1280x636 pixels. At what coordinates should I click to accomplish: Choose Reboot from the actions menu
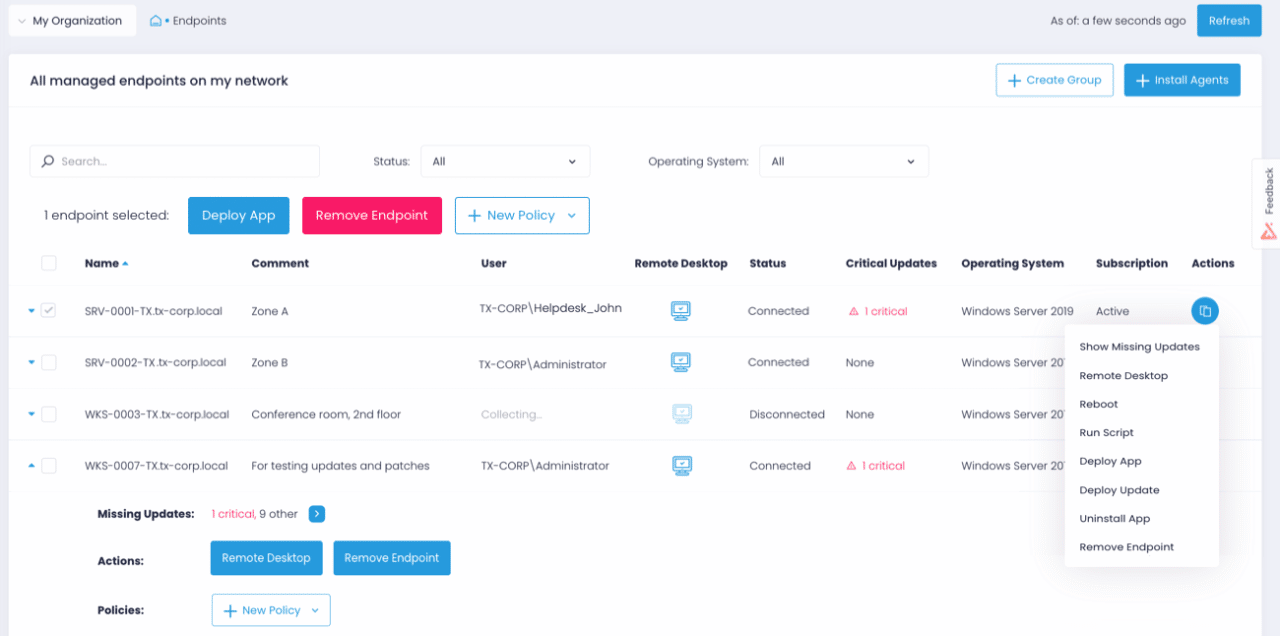point(1097,404)
